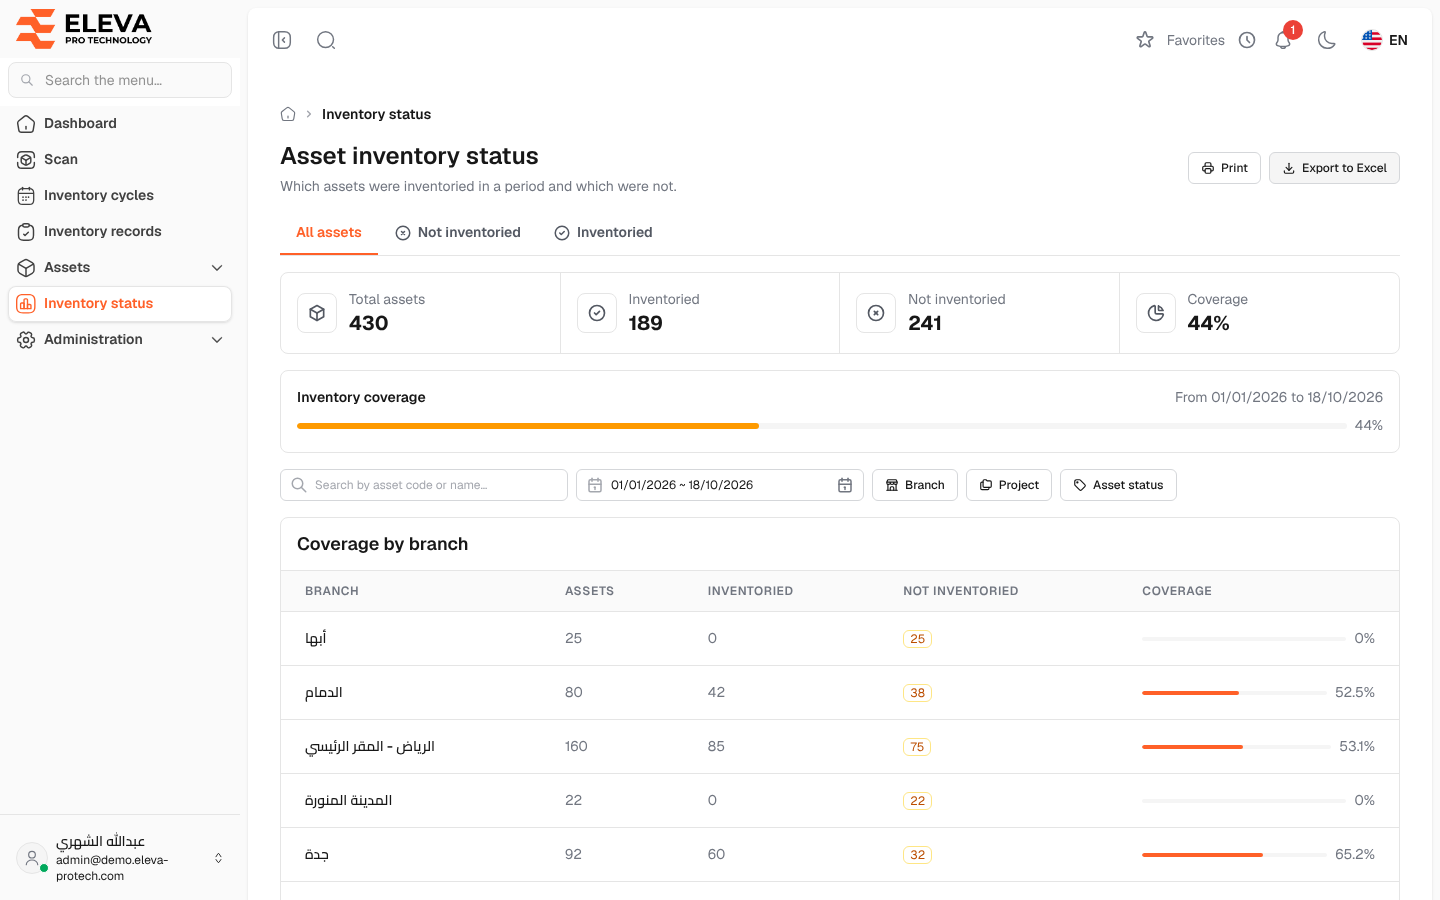Image resolution: width=1440 pixels, height=900 pixels.
Task: Click calendar icon at date field end
Action: 845,485
